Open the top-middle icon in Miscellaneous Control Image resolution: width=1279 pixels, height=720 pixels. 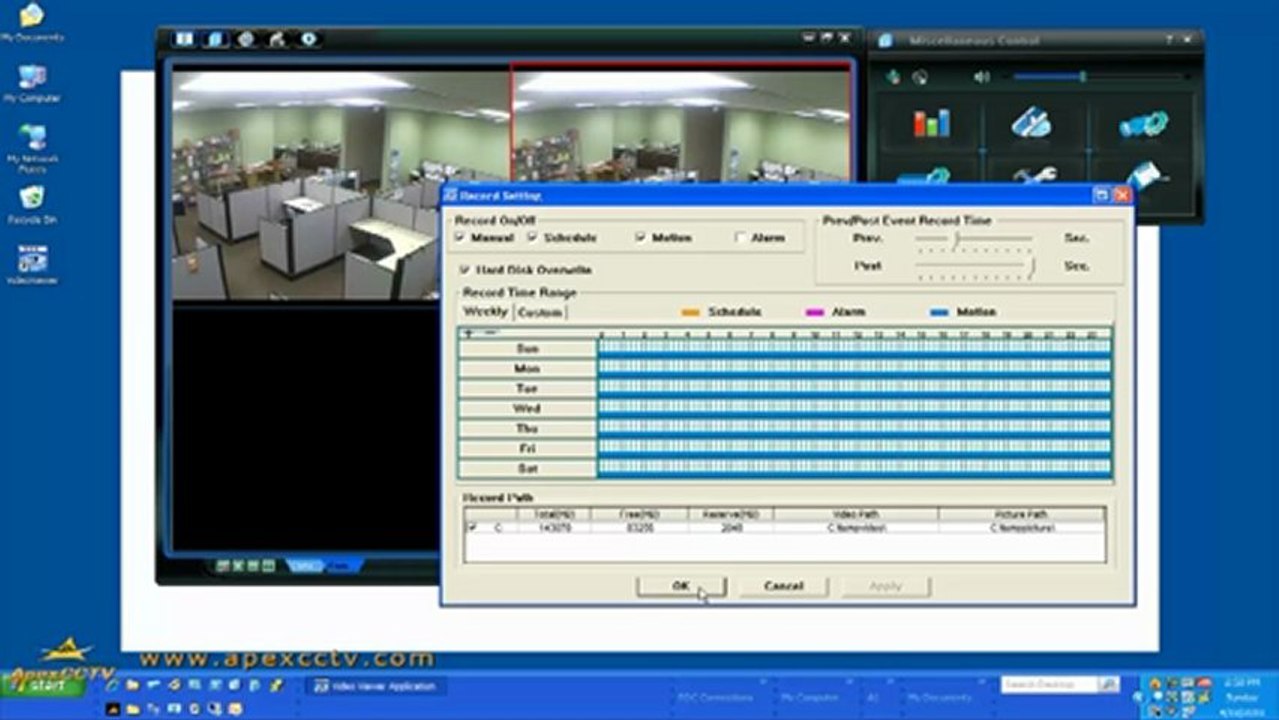tap(1031, 122)
